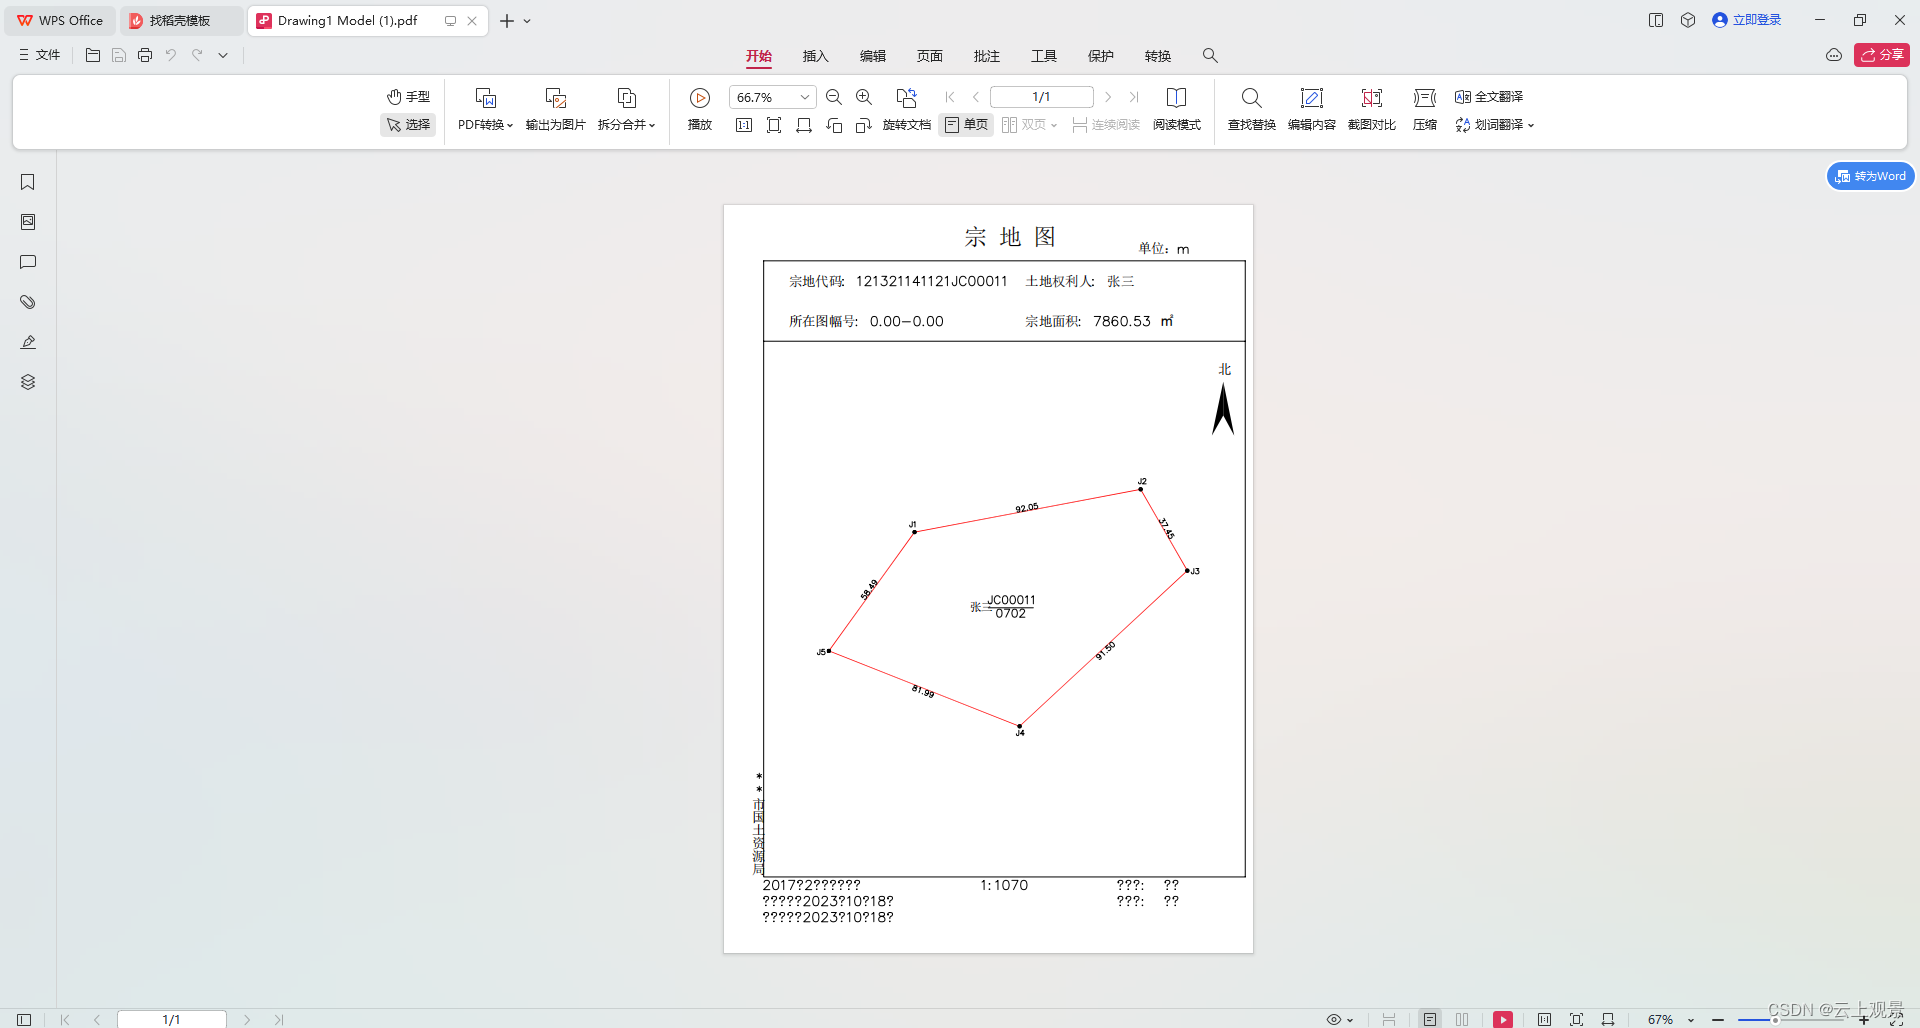Open the attachments paperclip panel

pyautogui.click(x=28, y=302)
